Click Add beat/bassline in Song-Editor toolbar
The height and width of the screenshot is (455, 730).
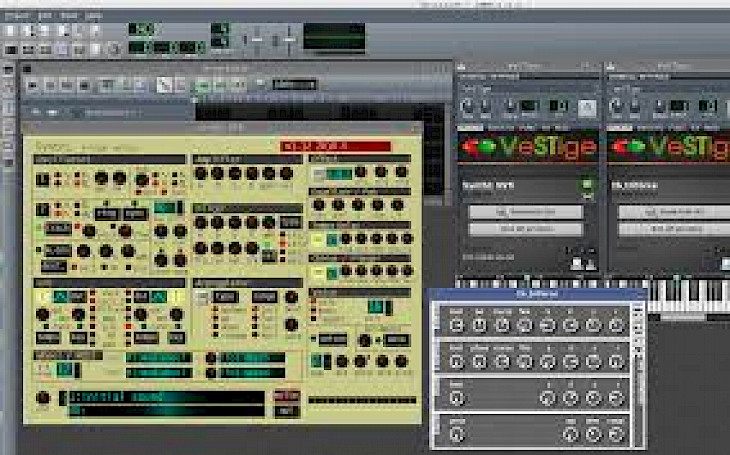point(107,85)
